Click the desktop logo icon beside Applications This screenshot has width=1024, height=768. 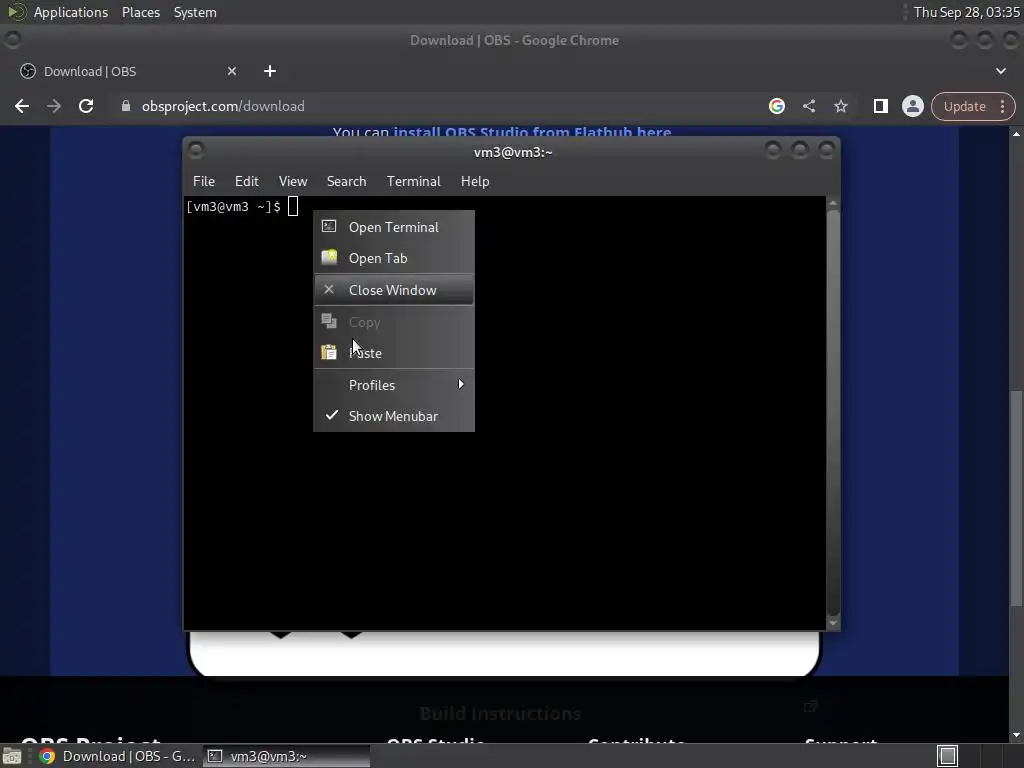tap(16, 12)
